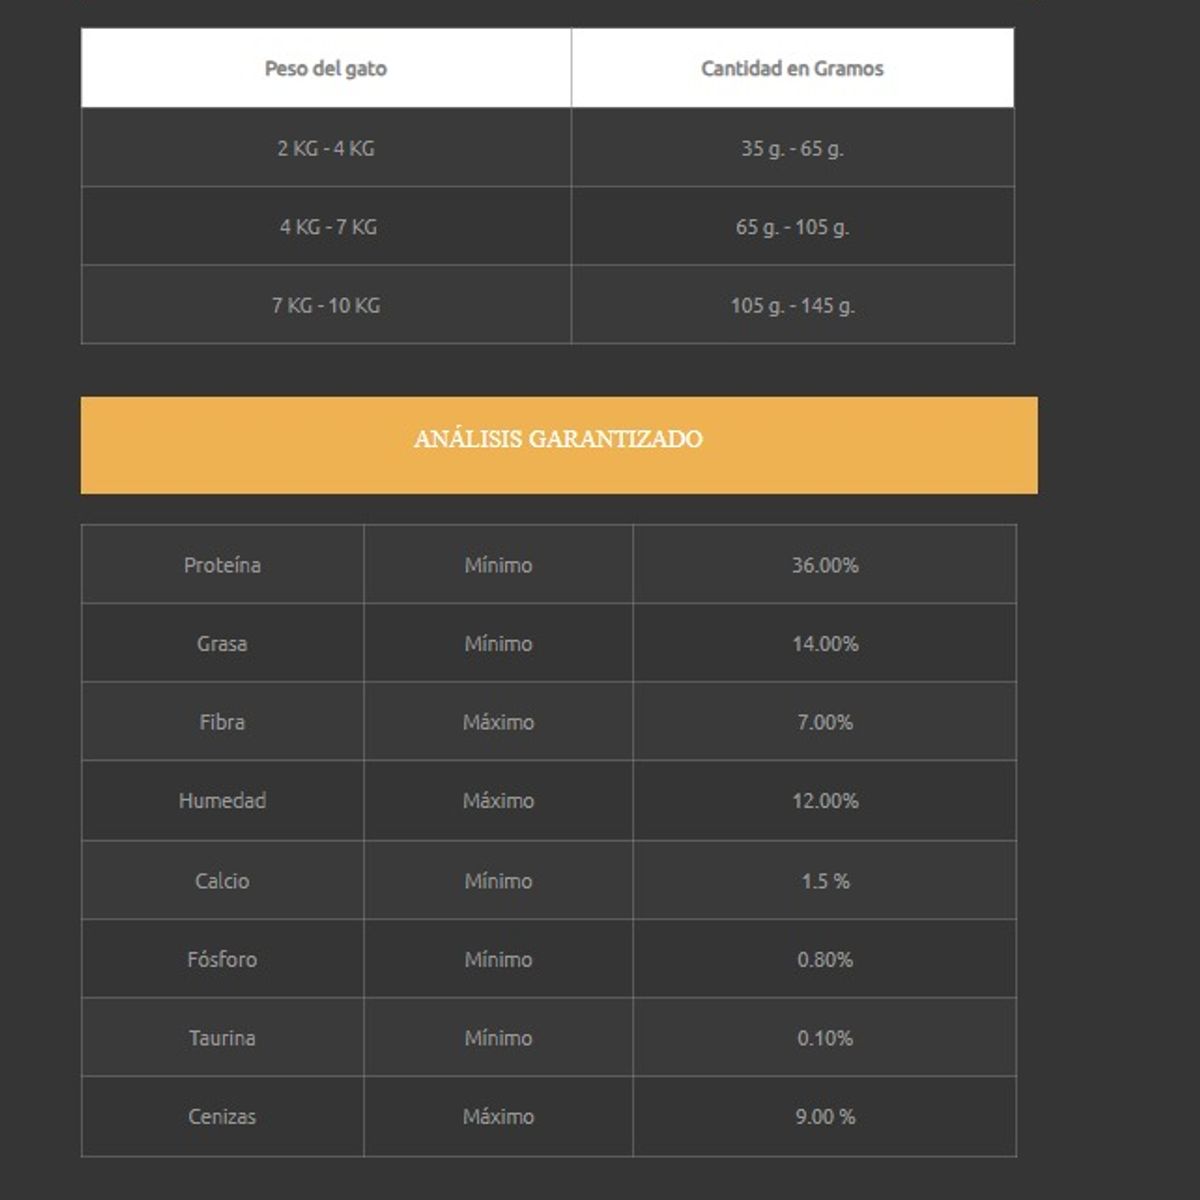Select the "Taurina" row label

point(222,1038)
